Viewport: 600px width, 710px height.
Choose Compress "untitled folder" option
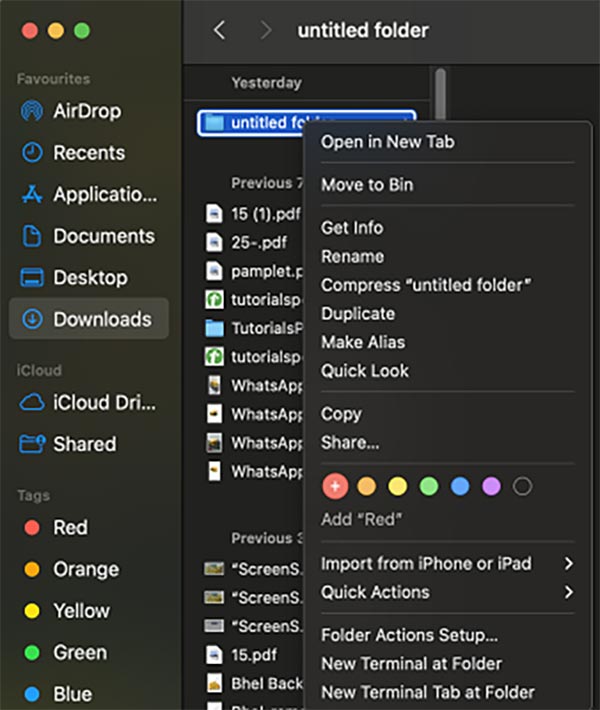426,285
